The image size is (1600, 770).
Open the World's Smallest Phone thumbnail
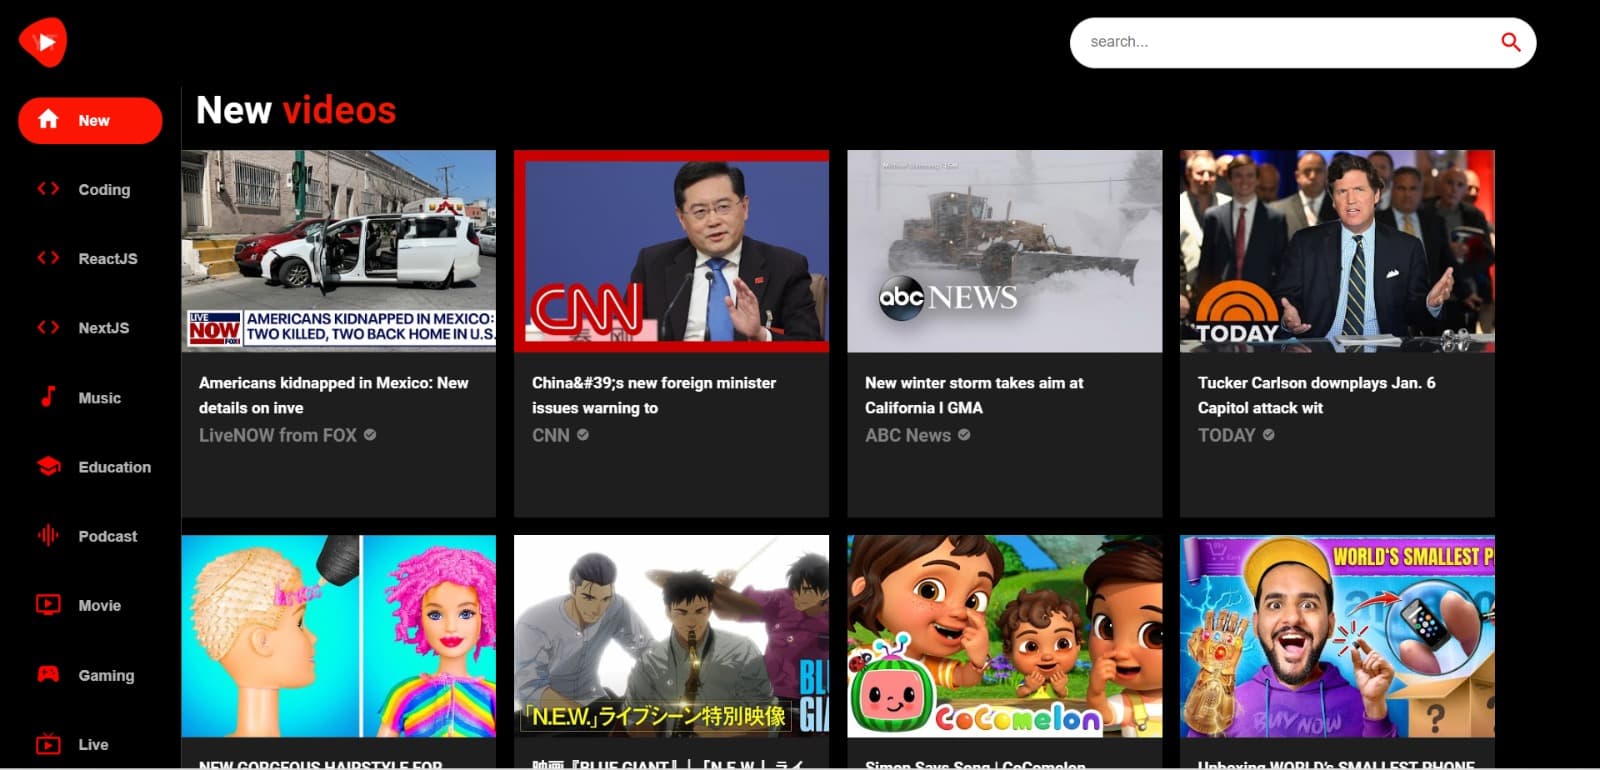1337,636
